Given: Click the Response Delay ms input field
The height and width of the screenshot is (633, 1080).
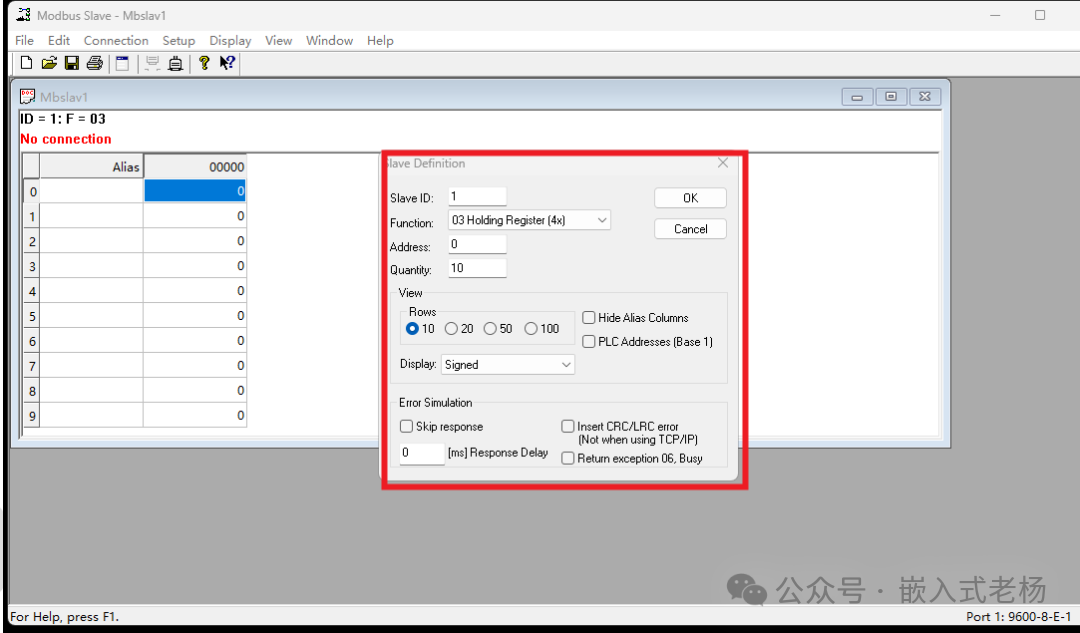Looking at the screenshot, I should 422,453.
